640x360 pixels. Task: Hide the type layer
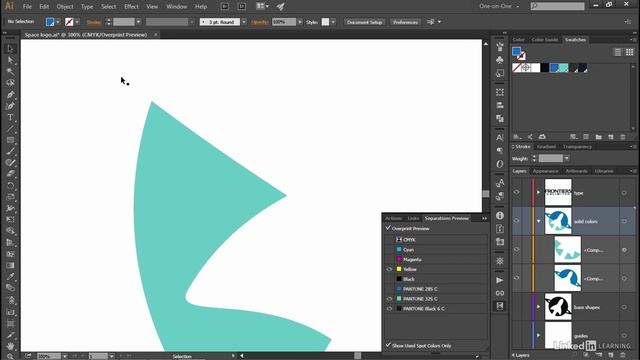516,192
